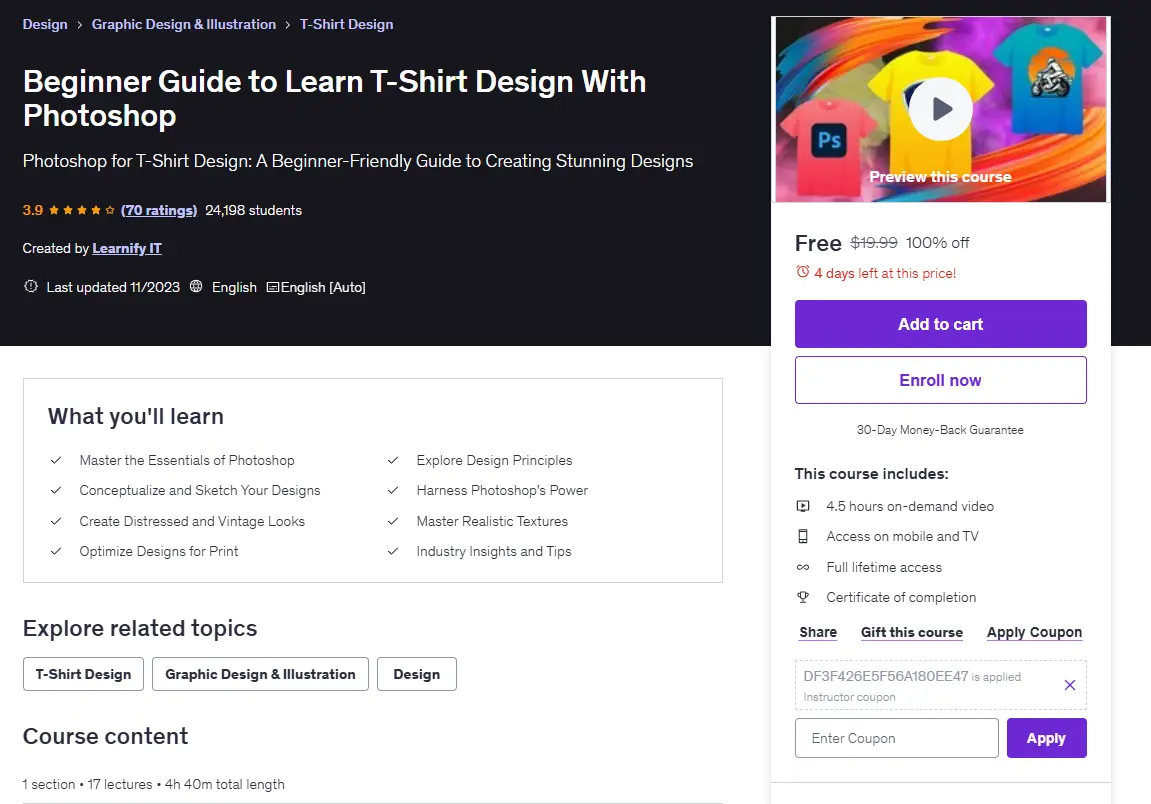Image resolution: width=1151 pixels, height=804 pixels.
Task: Click the '4.5 hours on-demand video' text
Action: (909, 506)
